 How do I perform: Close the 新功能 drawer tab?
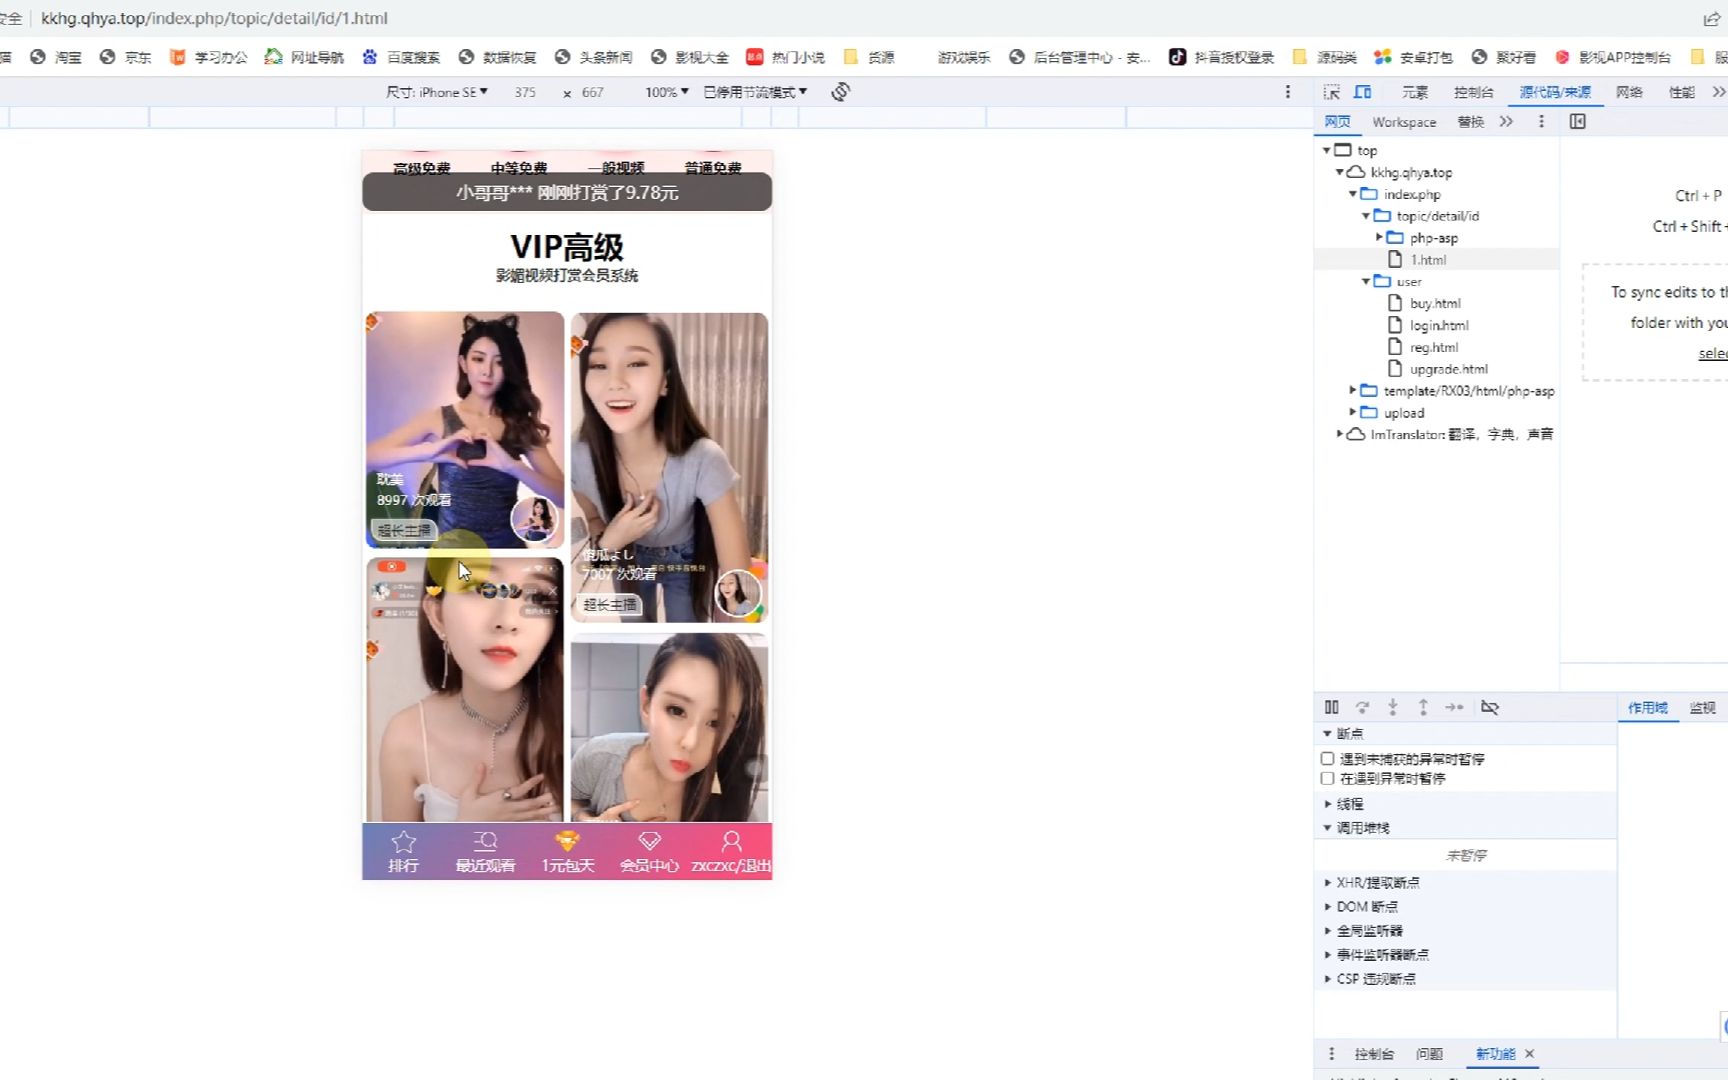pos(1529,1054)
